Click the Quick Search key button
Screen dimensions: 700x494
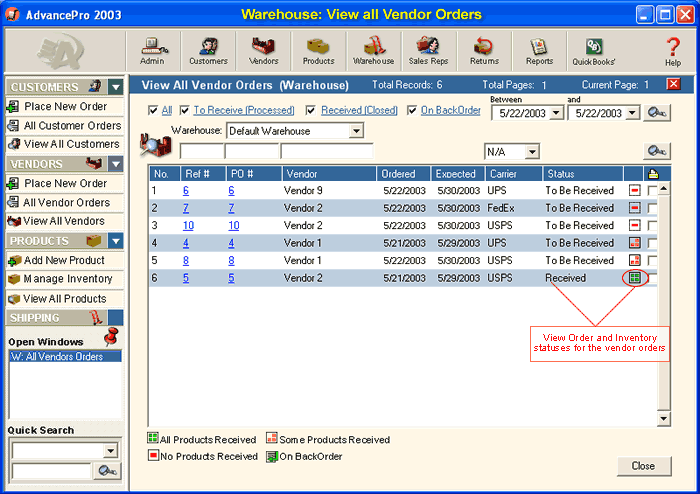point(108,471)
